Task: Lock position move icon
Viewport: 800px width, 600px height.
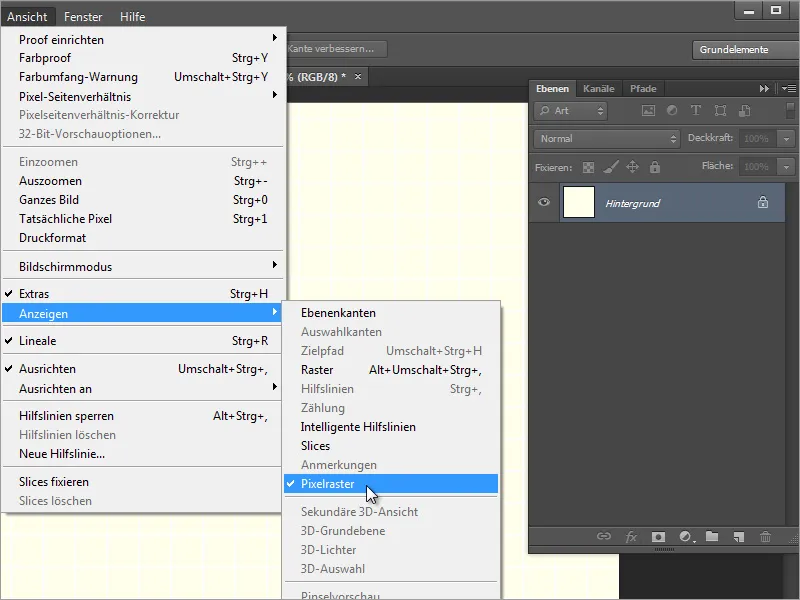Action: click(633, 167)
